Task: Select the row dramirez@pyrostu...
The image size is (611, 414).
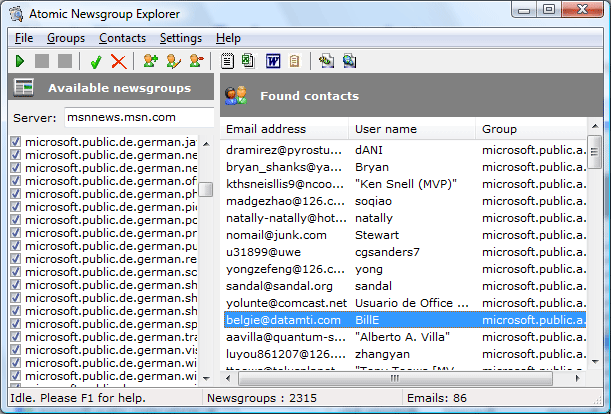Action: [403, 150]
